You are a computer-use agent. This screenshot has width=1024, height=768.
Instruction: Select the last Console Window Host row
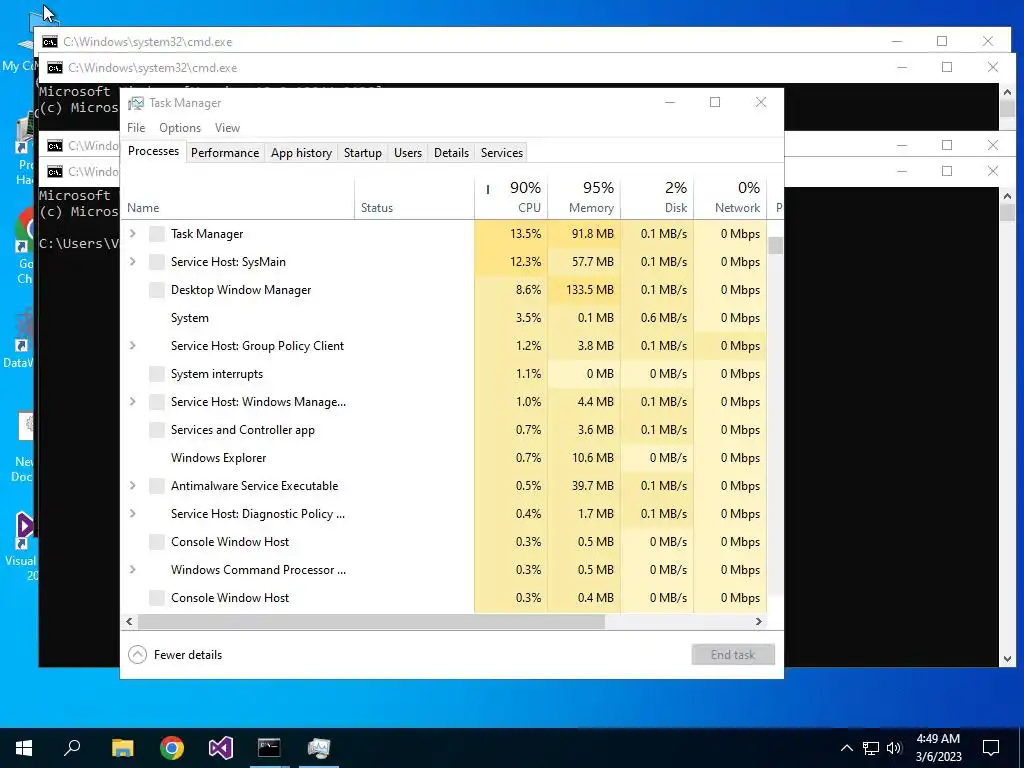[x=444, y=598]
